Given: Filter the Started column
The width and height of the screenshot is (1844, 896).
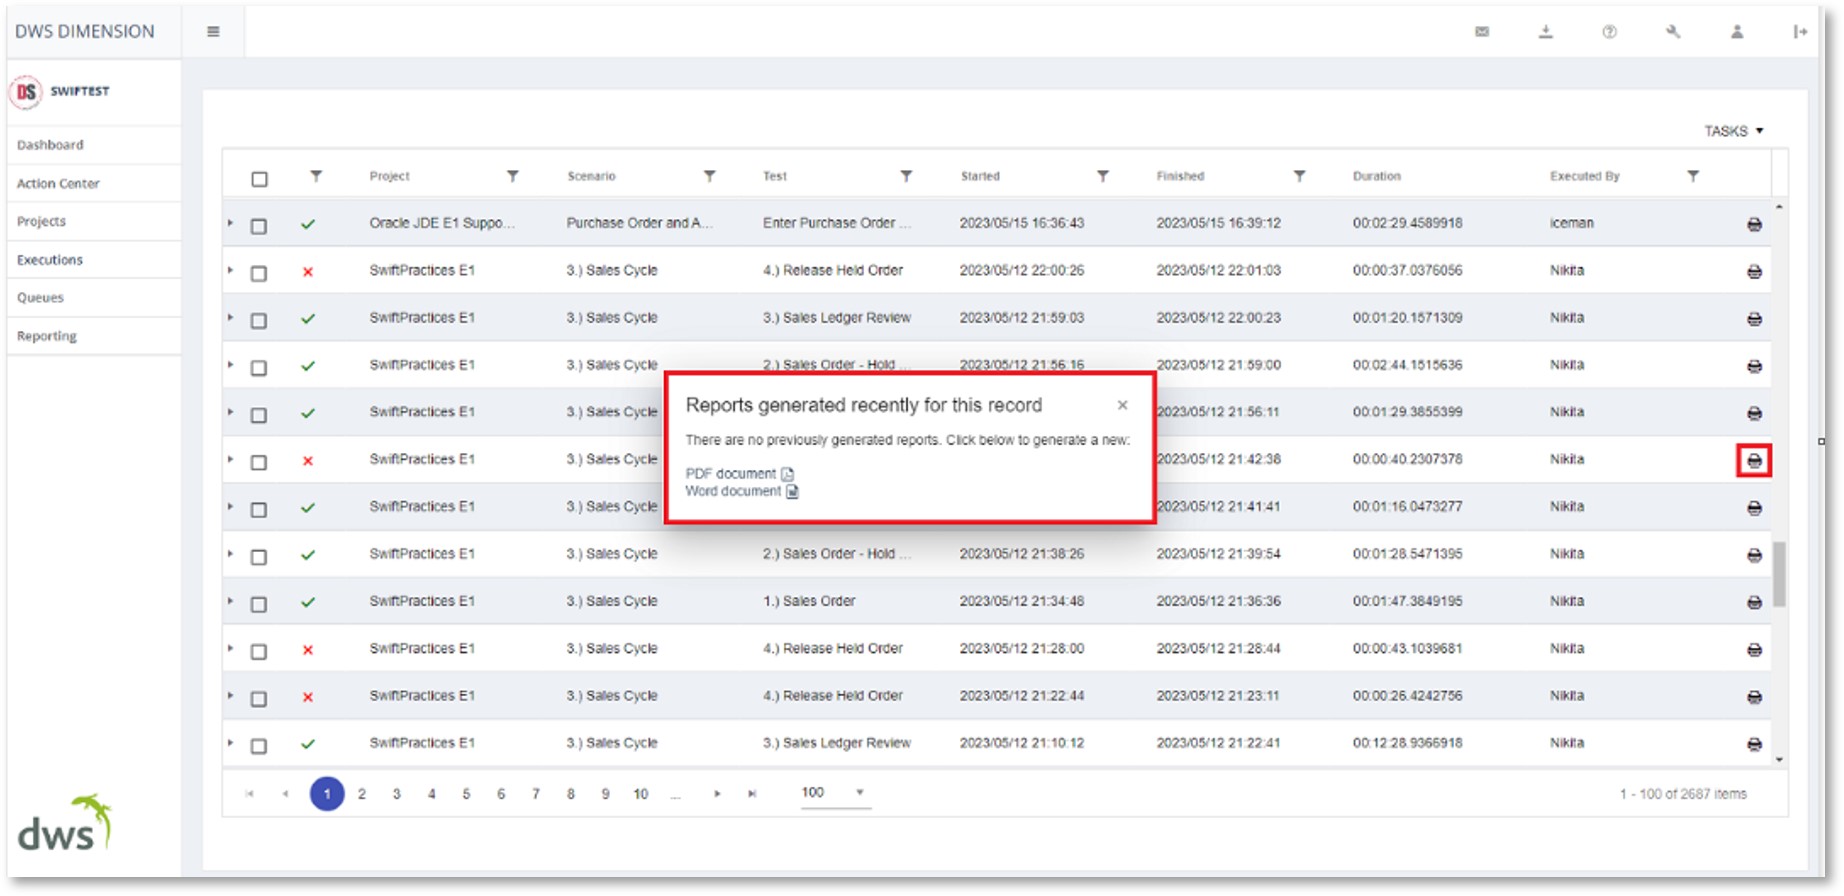Looking at the screenshot, I should 1102,176.
